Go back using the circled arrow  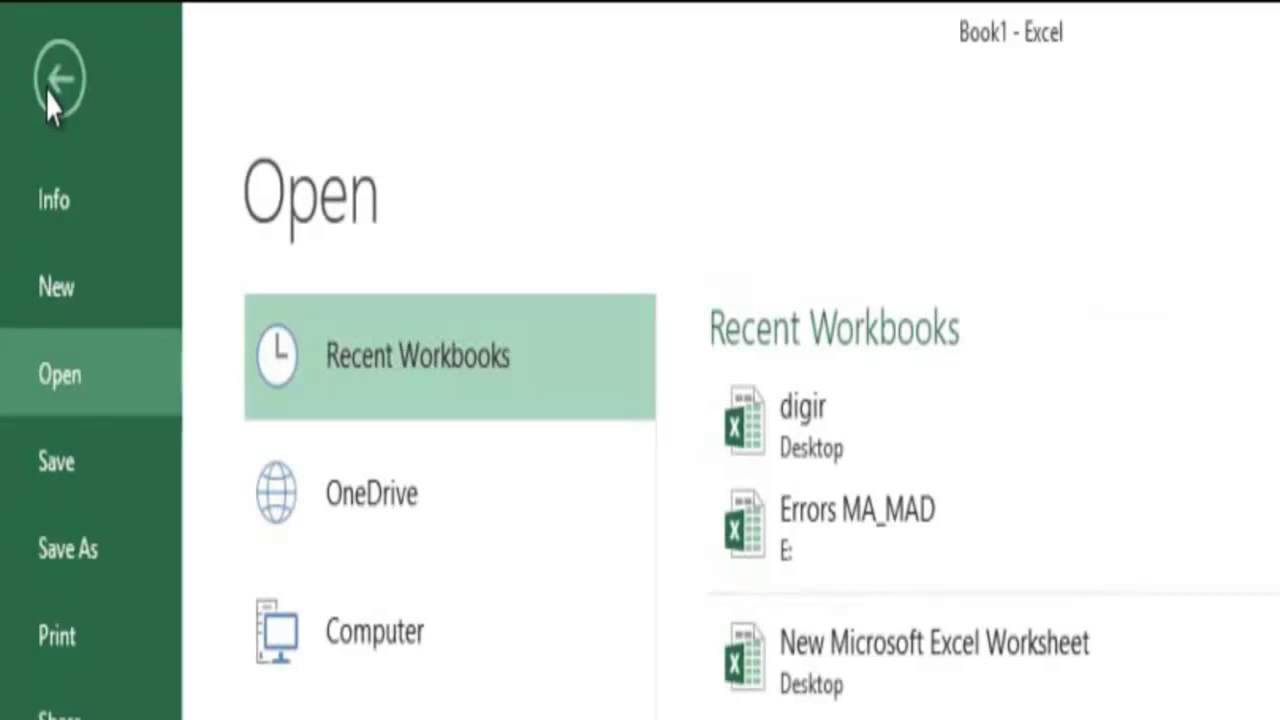59,79
